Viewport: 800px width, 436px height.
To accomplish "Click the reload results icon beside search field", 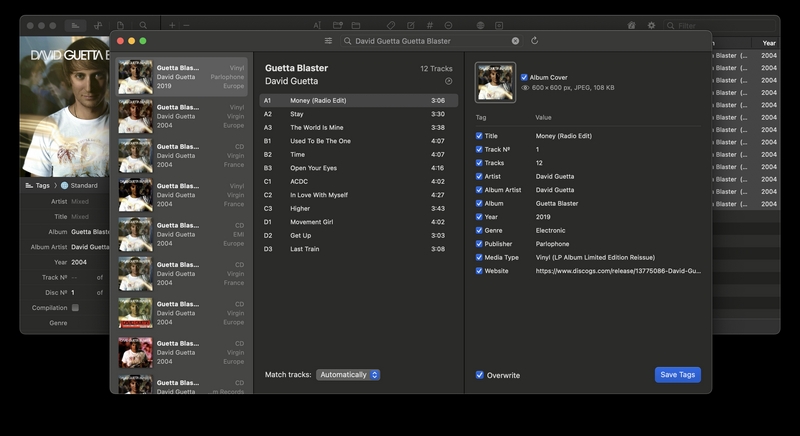I will 534,41.
